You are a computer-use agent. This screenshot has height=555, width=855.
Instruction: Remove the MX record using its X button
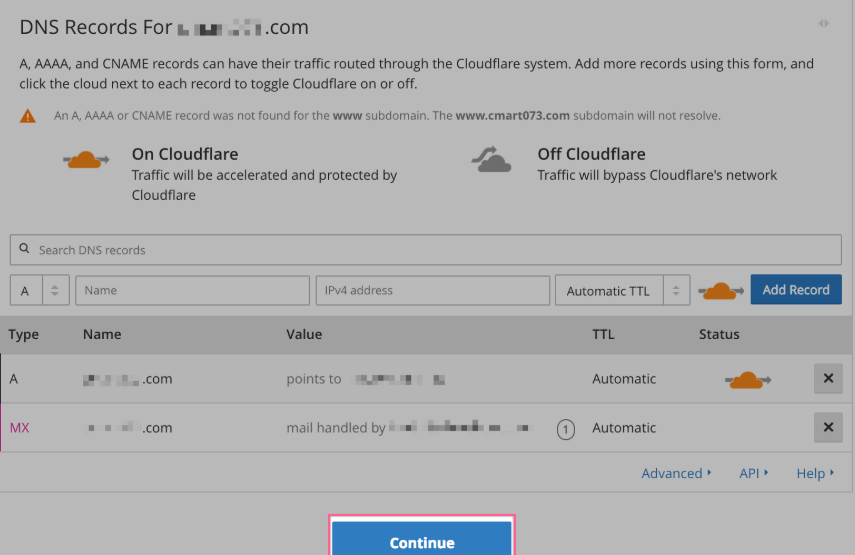click(x=827, y=428)
